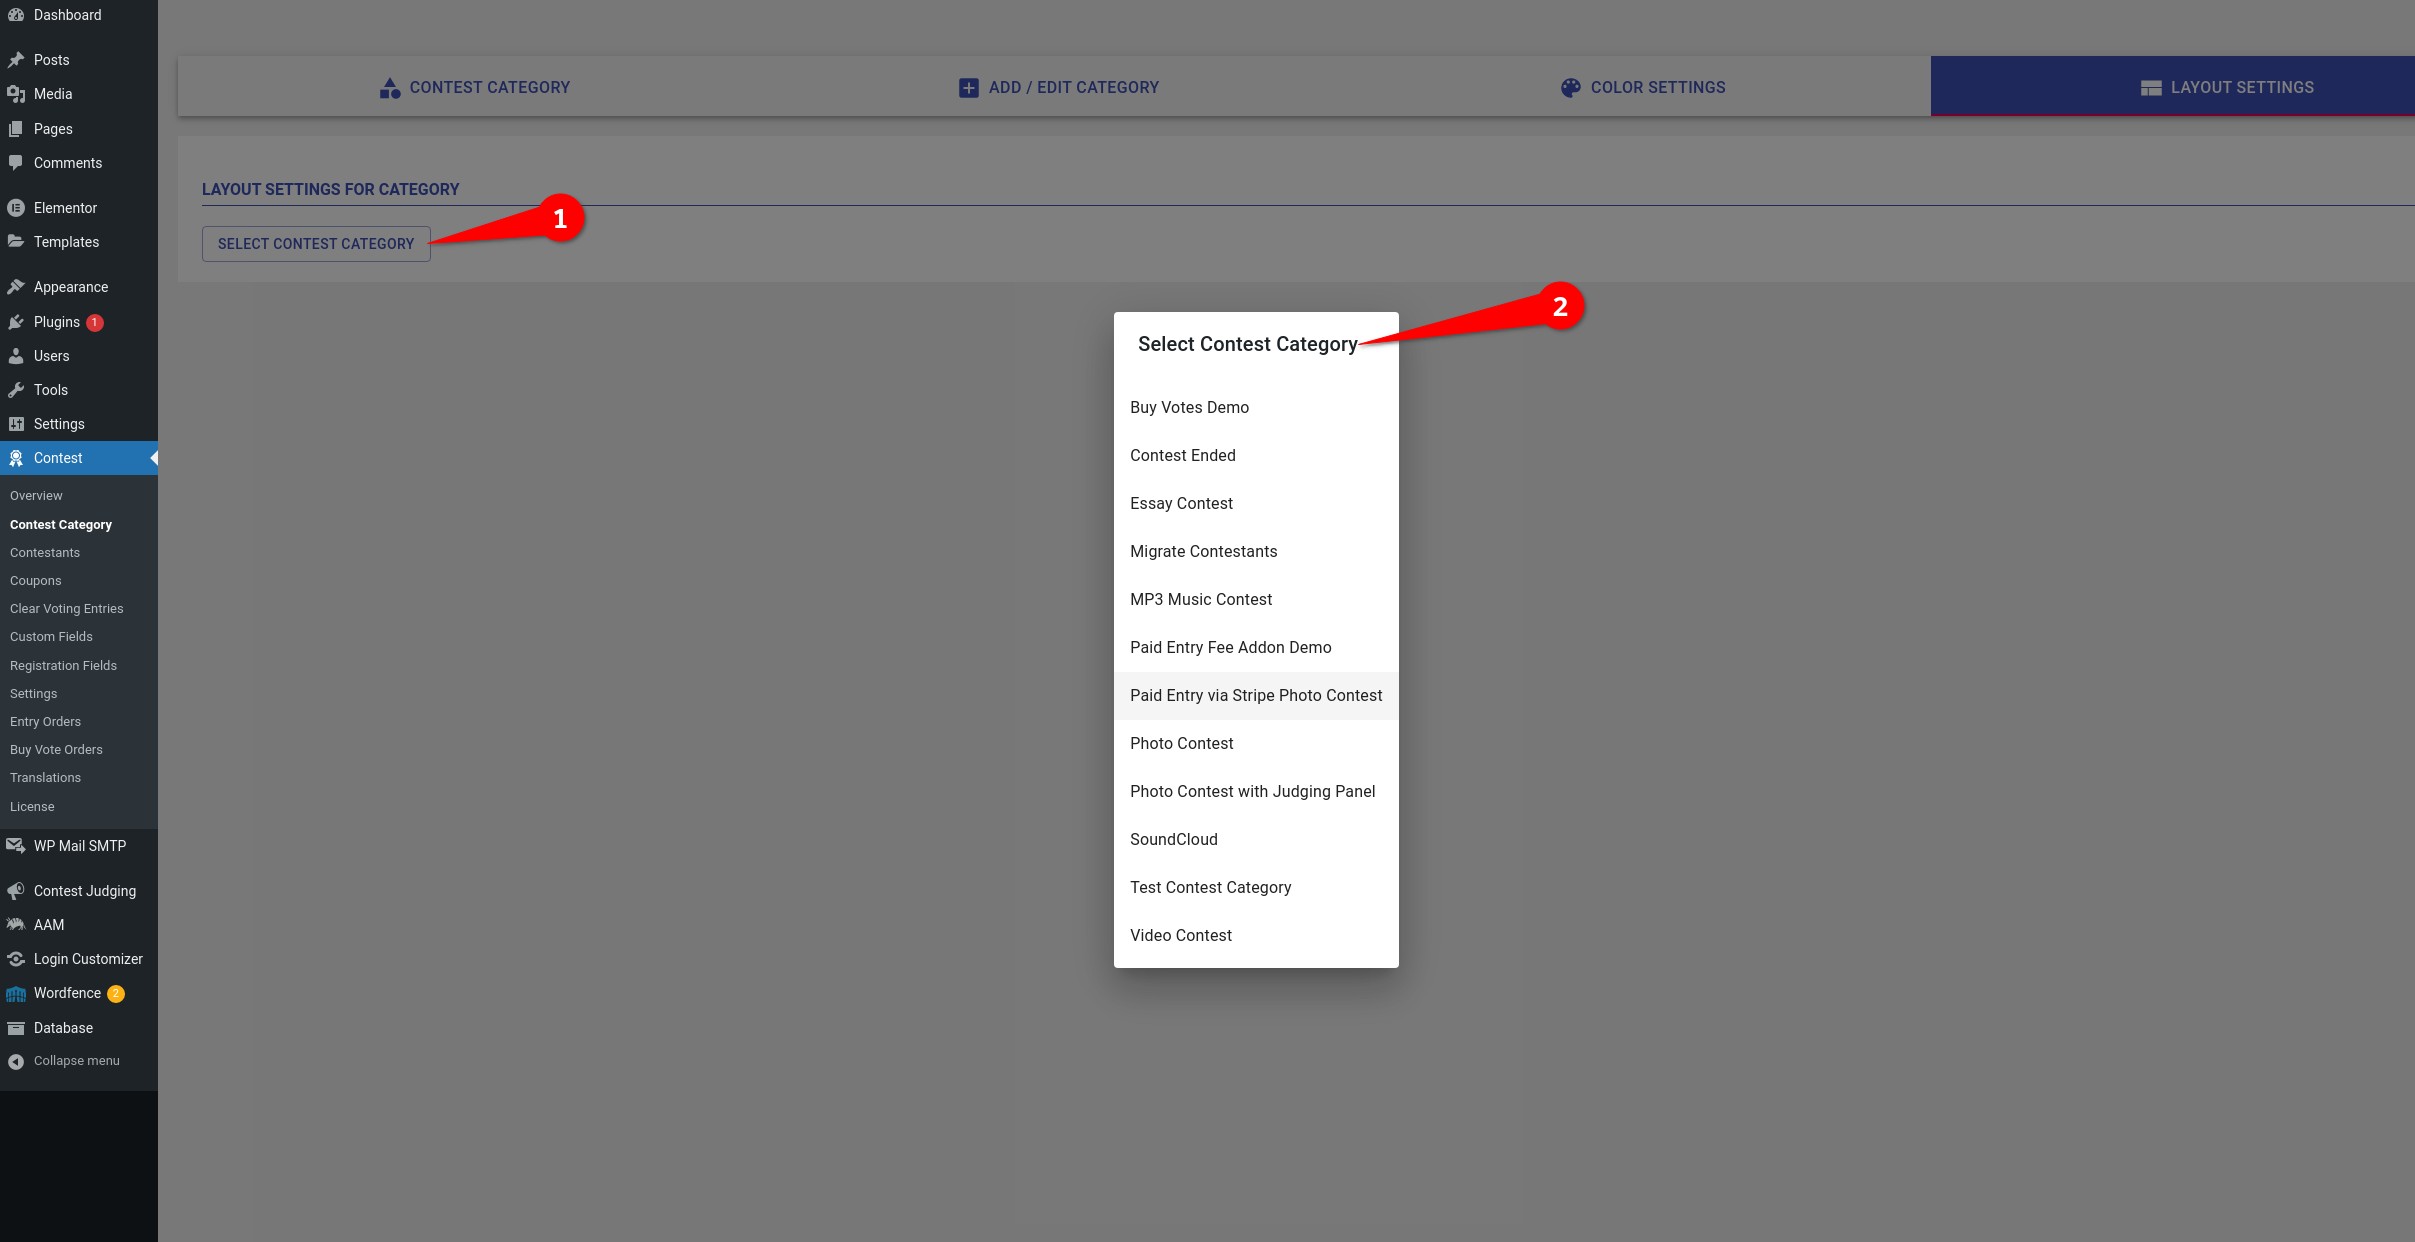
Task: Click the Contest Category shapes icon
Action: click(390, 88)
